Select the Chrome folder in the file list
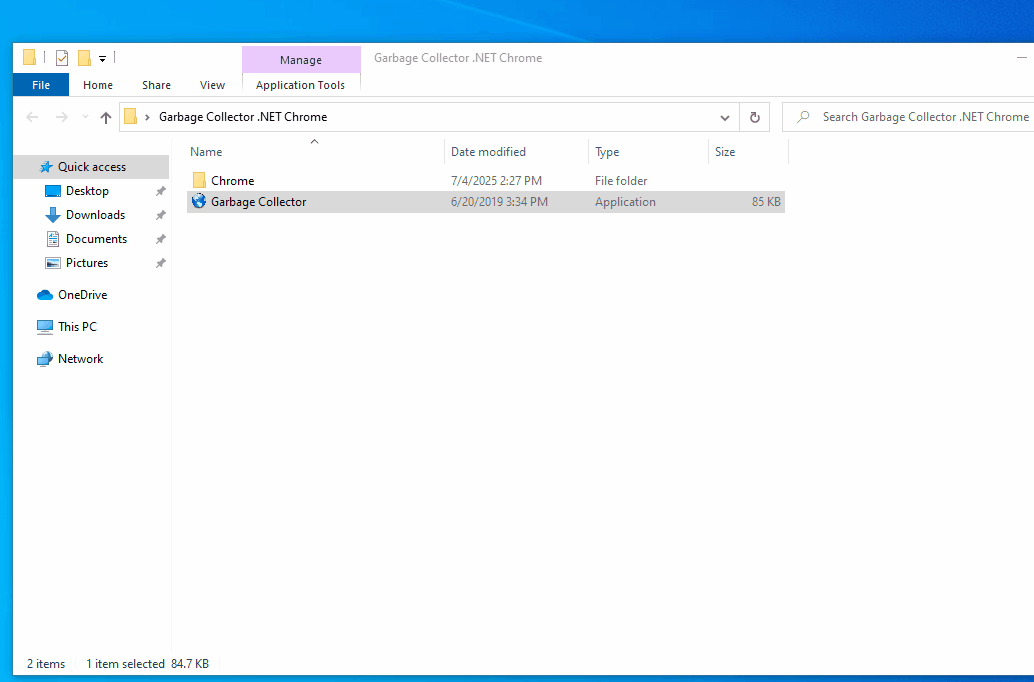1034x682 pixels. (x=486, y=181)
